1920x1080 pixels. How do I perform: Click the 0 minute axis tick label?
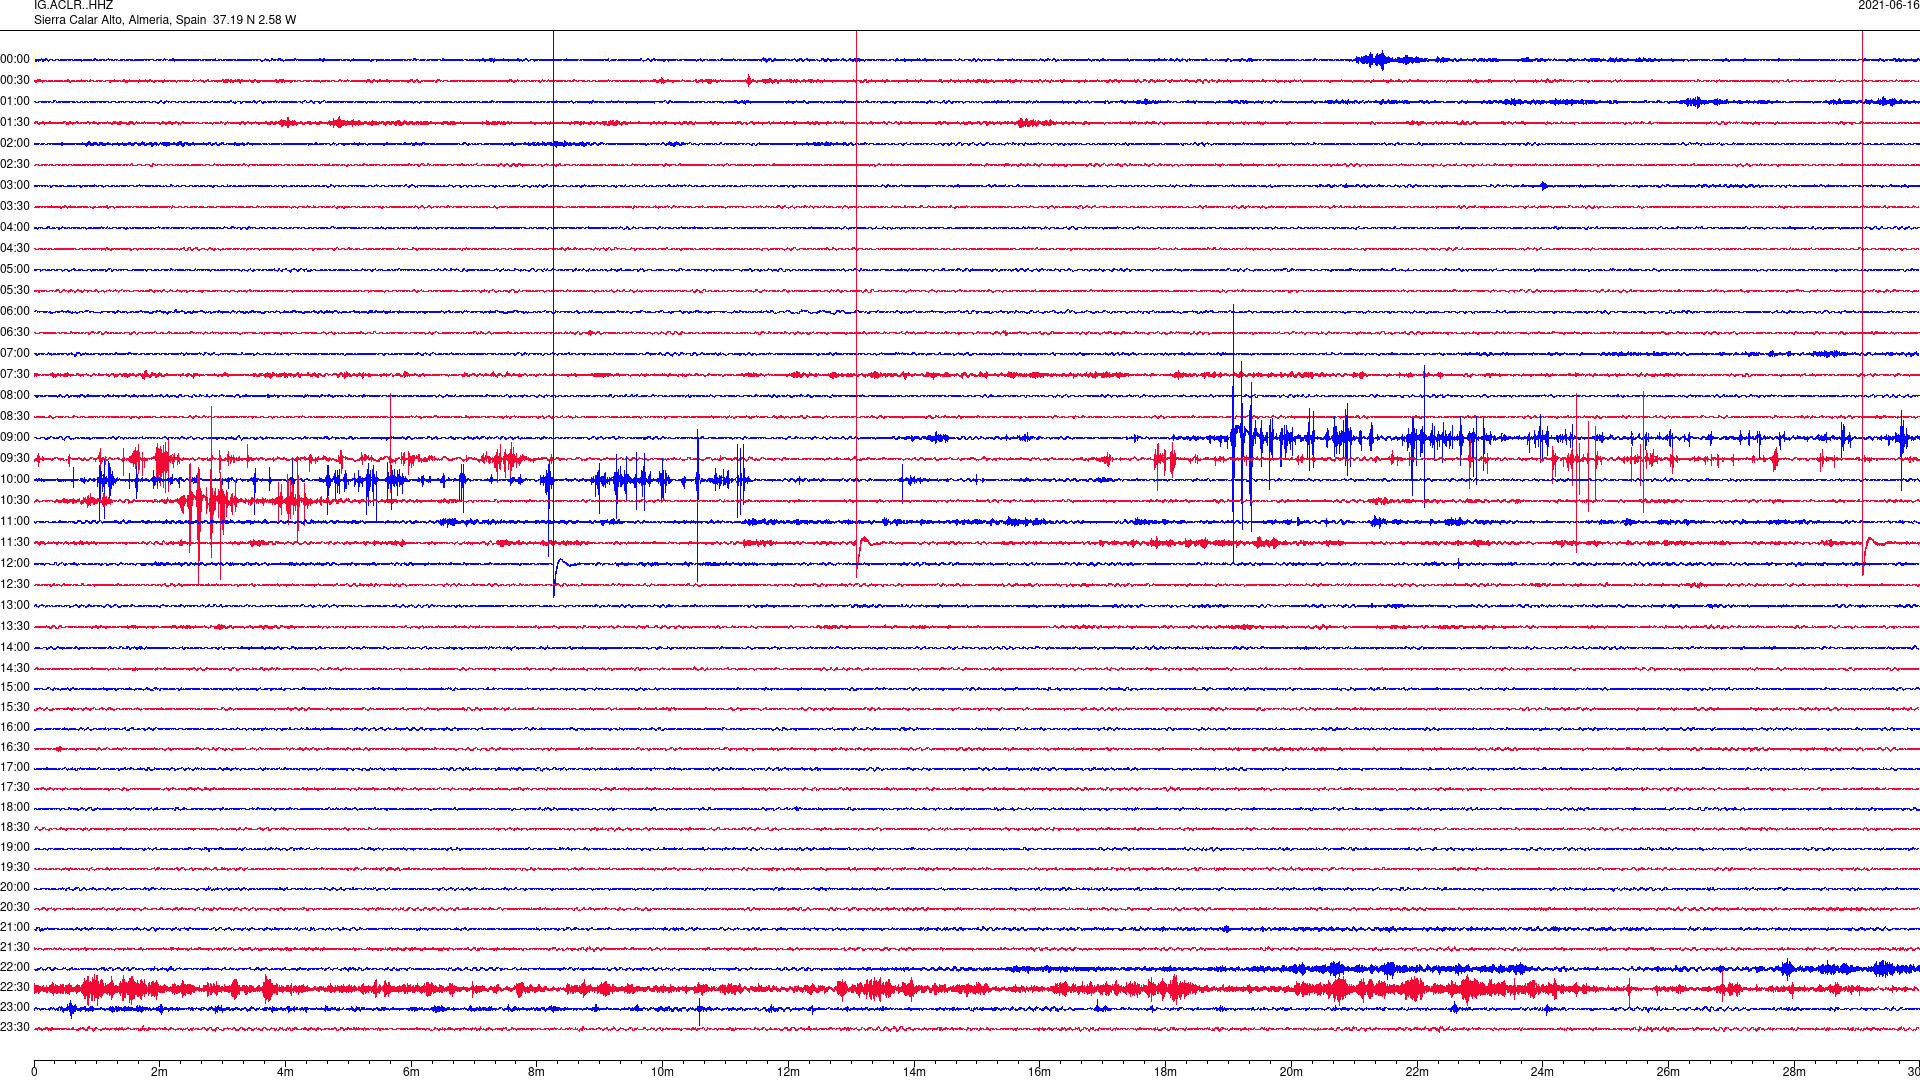click(34, 1072)
